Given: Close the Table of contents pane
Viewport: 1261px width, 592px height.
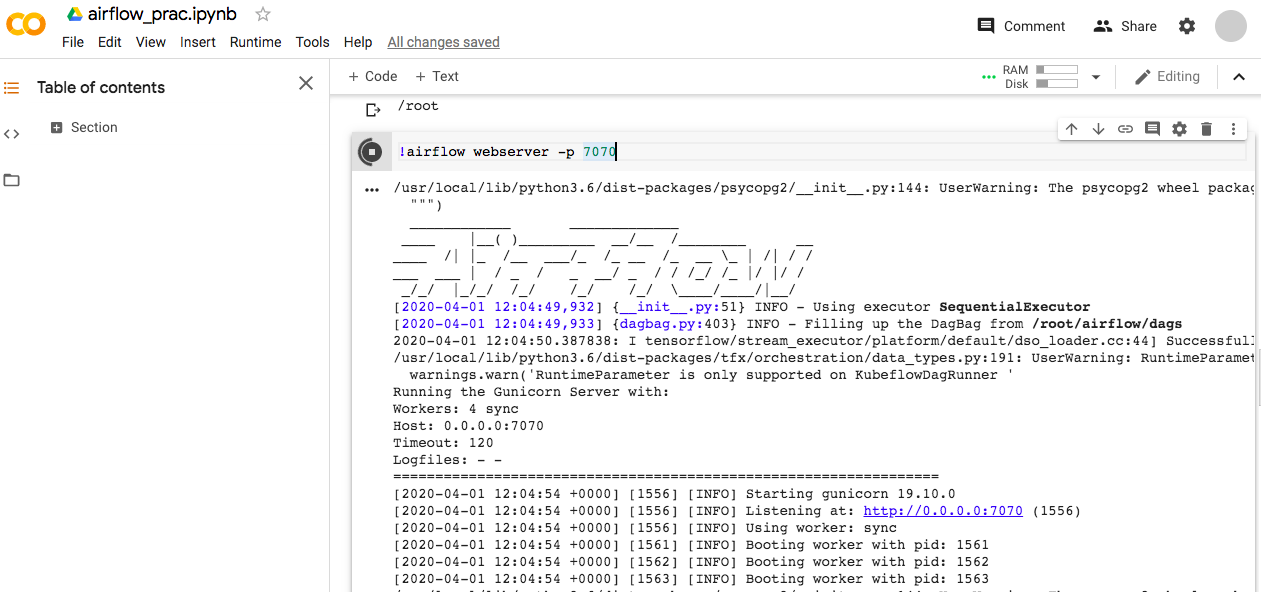Looking at the screenshot, I should pos(305,83).
